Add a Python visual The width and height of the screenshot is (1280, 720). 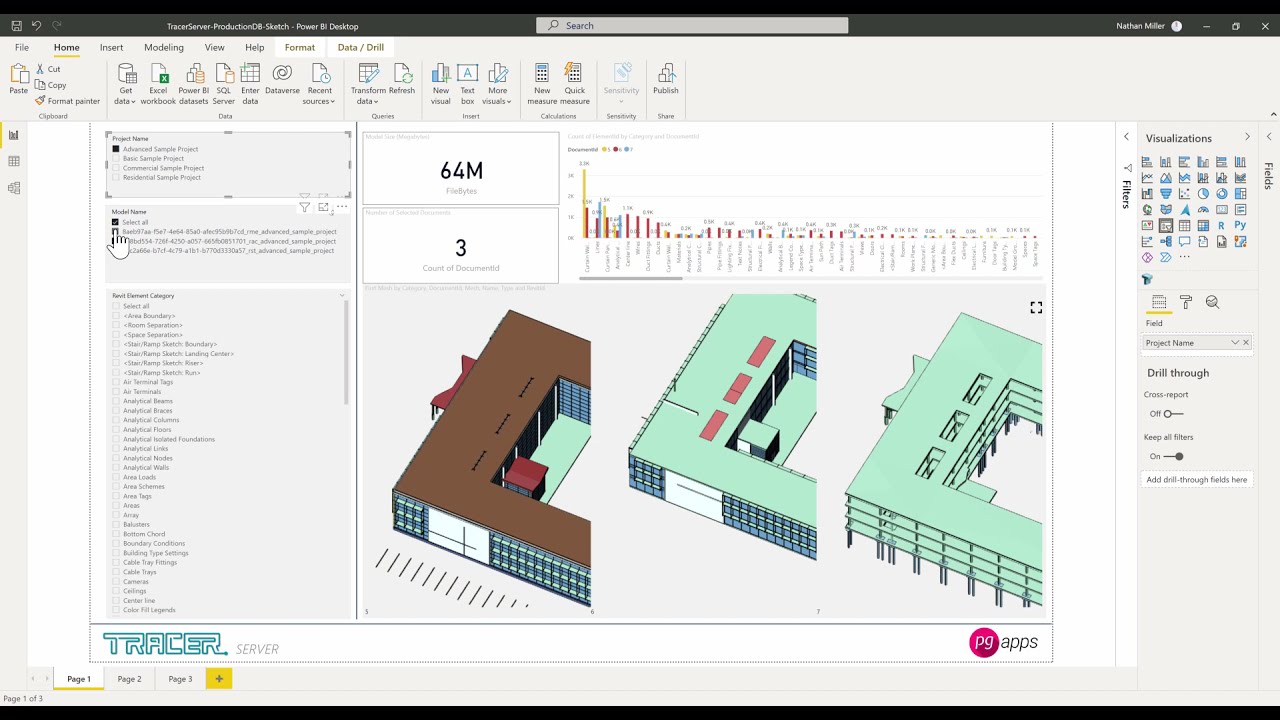[x=1240, y=226]
